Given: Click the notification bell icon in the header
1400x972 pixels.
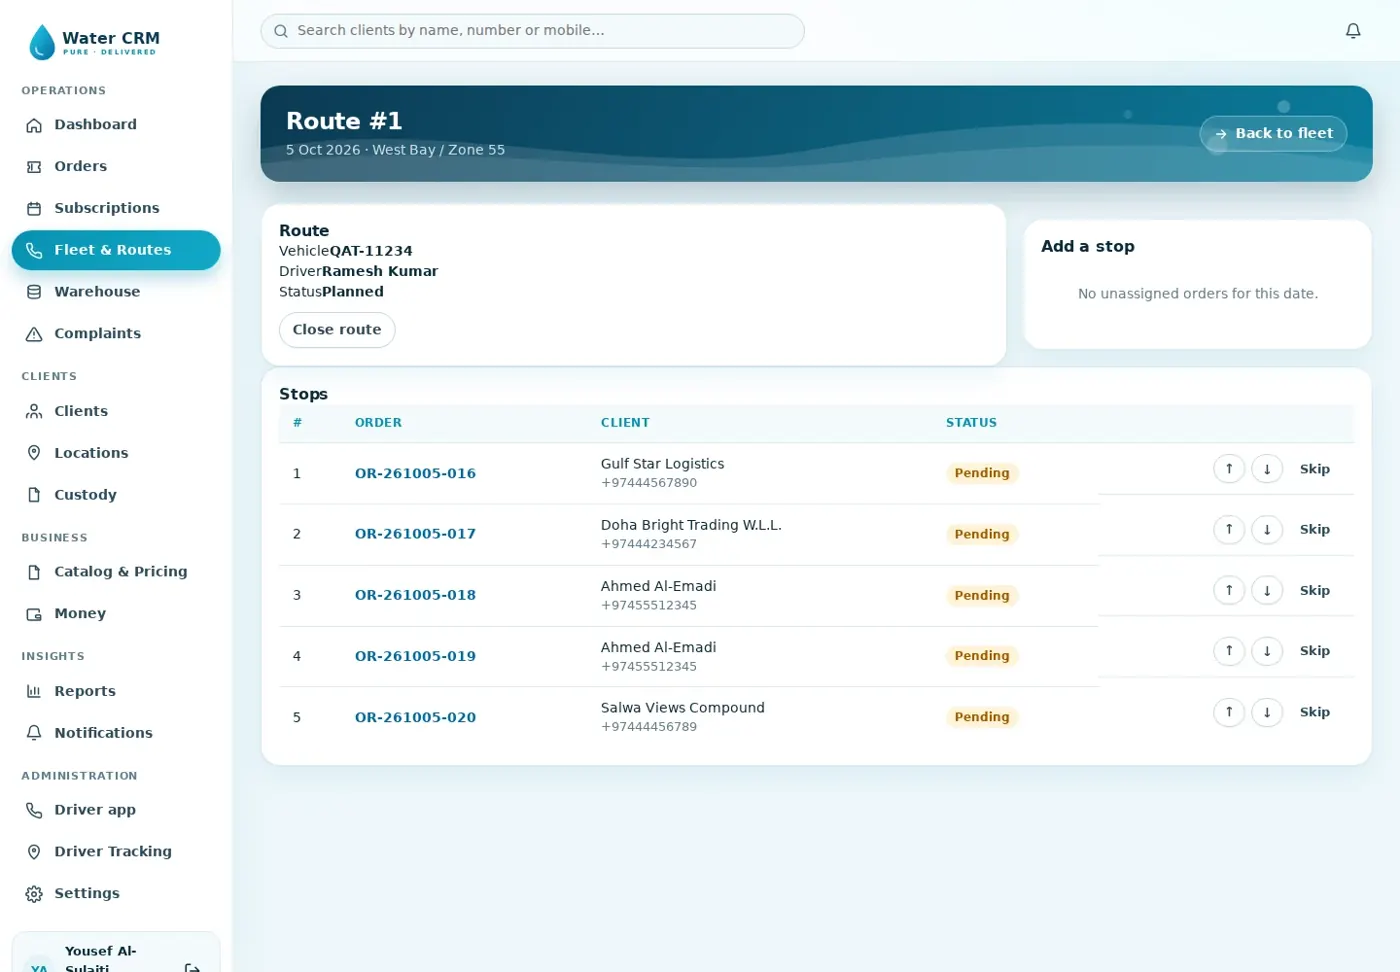Looking at the screenshot, I should [x=1353, y=31].
